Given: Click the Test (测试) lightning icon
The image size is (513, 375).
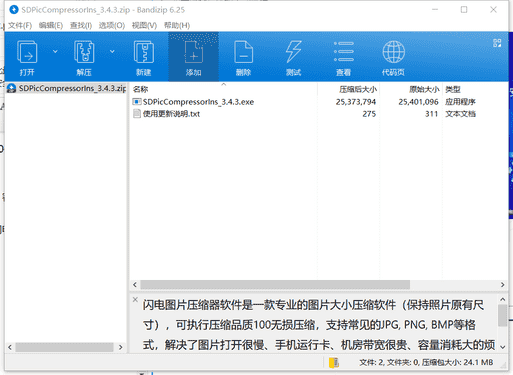Looking at the screenshot, I should coord(293,52).
